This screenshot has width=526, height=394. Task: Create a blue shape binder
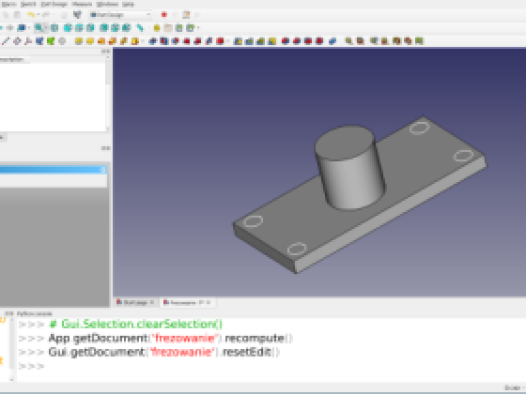40,41
